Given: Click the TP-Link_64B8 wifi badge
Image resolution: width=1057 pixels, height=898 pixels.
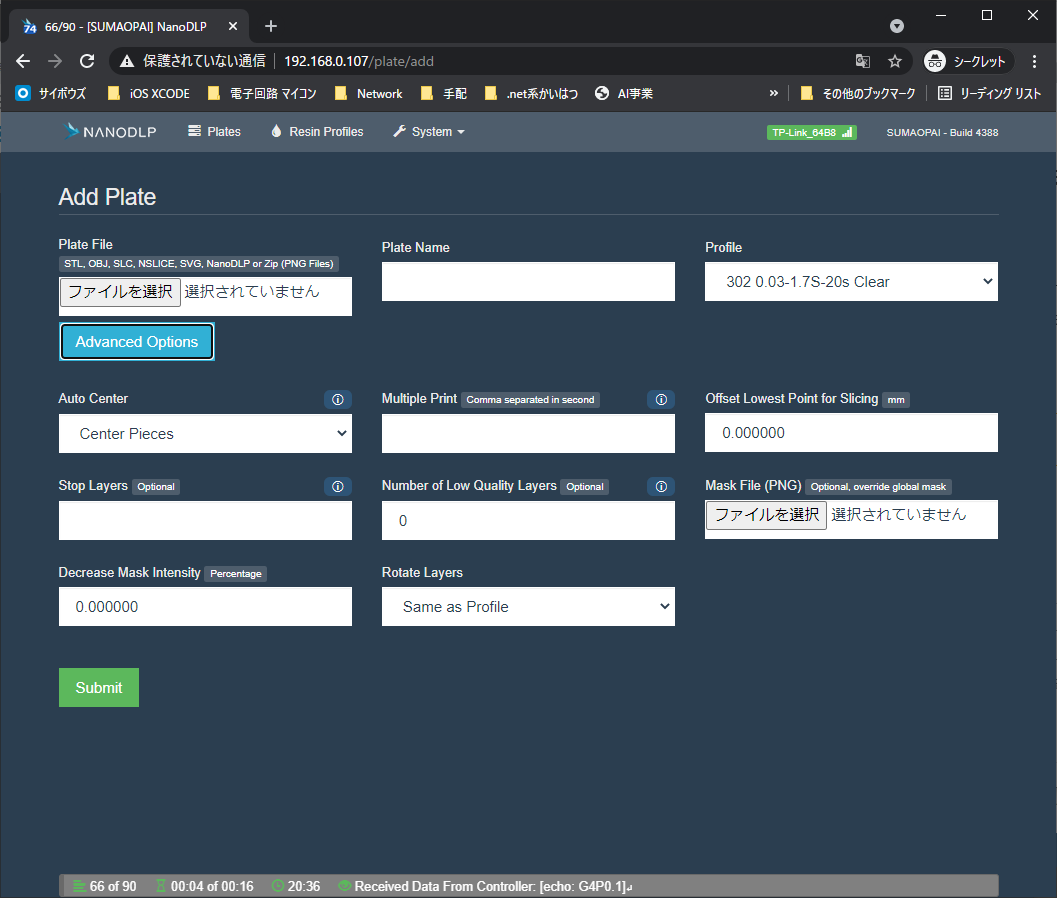Looking at the screenshot, I should click(x=812, y=132).
